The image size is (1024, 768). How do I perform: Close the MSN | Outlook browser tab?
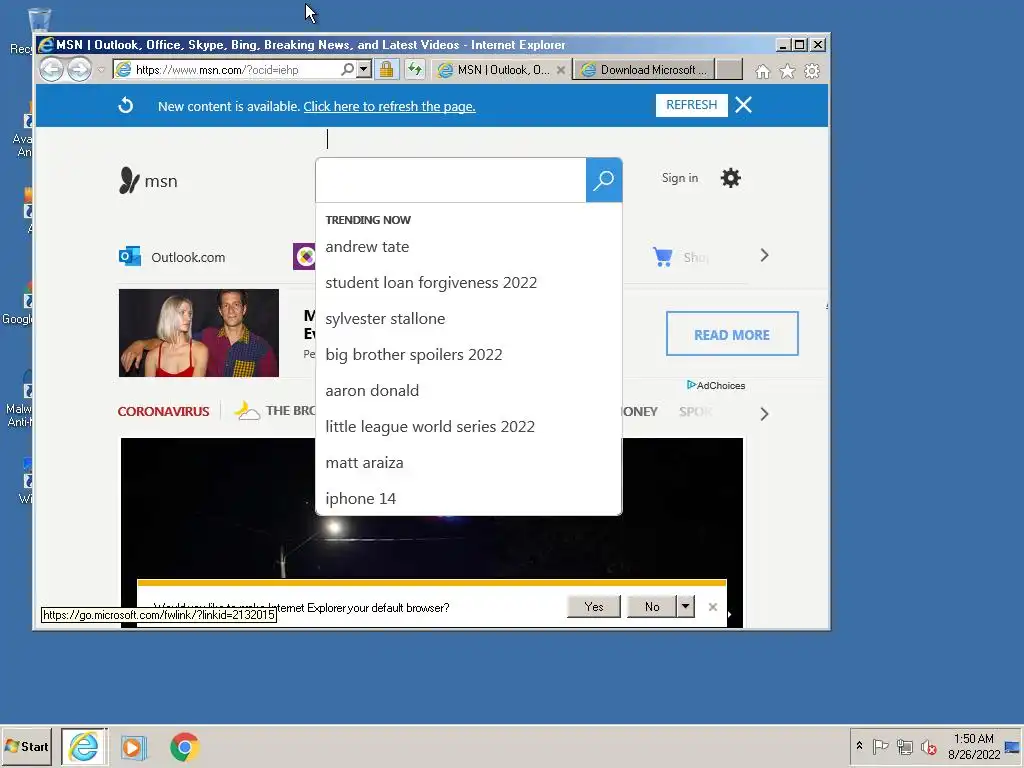click(560, 70)
